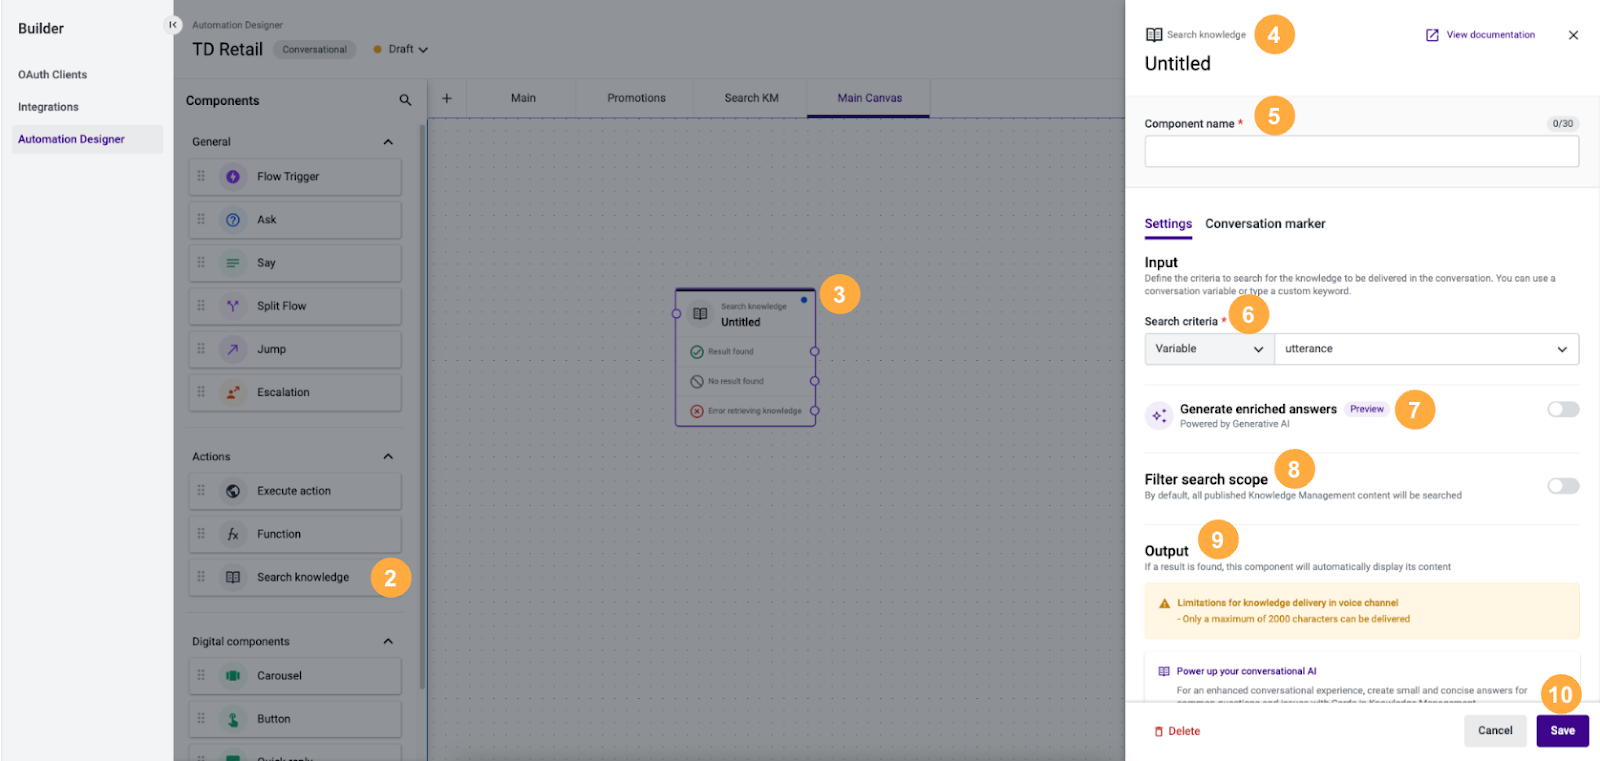The height and width of the screenshot is (761, 1600).
Task: Collapse the Actions components section
Action: (x=388, y=457)
